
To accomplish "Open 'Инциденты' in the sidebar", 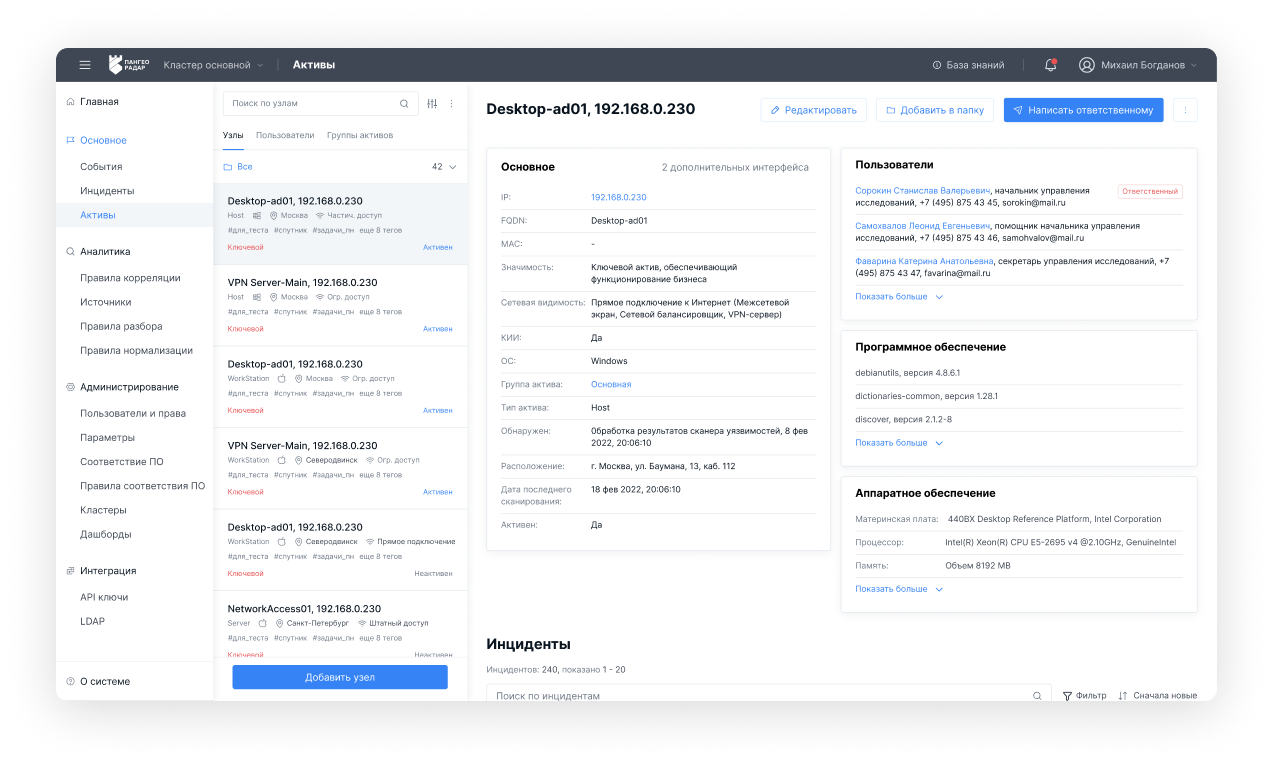I will coord(107,191).
